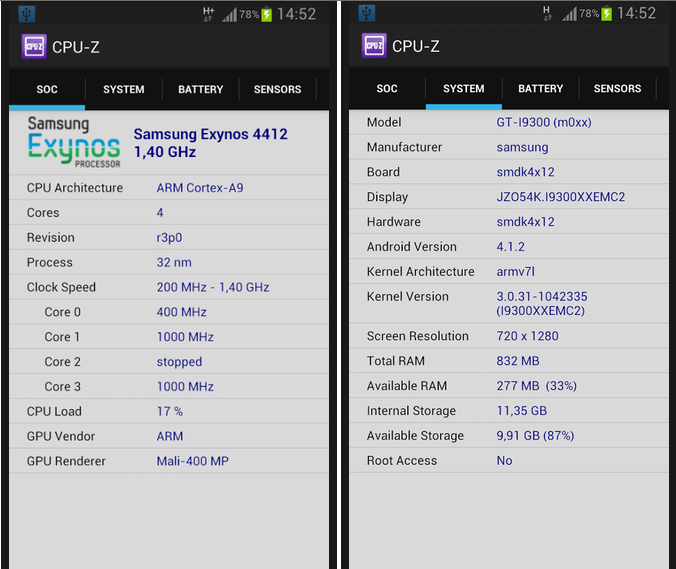
Task: Tap the 'Screen Resolution' label
Action: pyautogui.click(x=418, y=336)
